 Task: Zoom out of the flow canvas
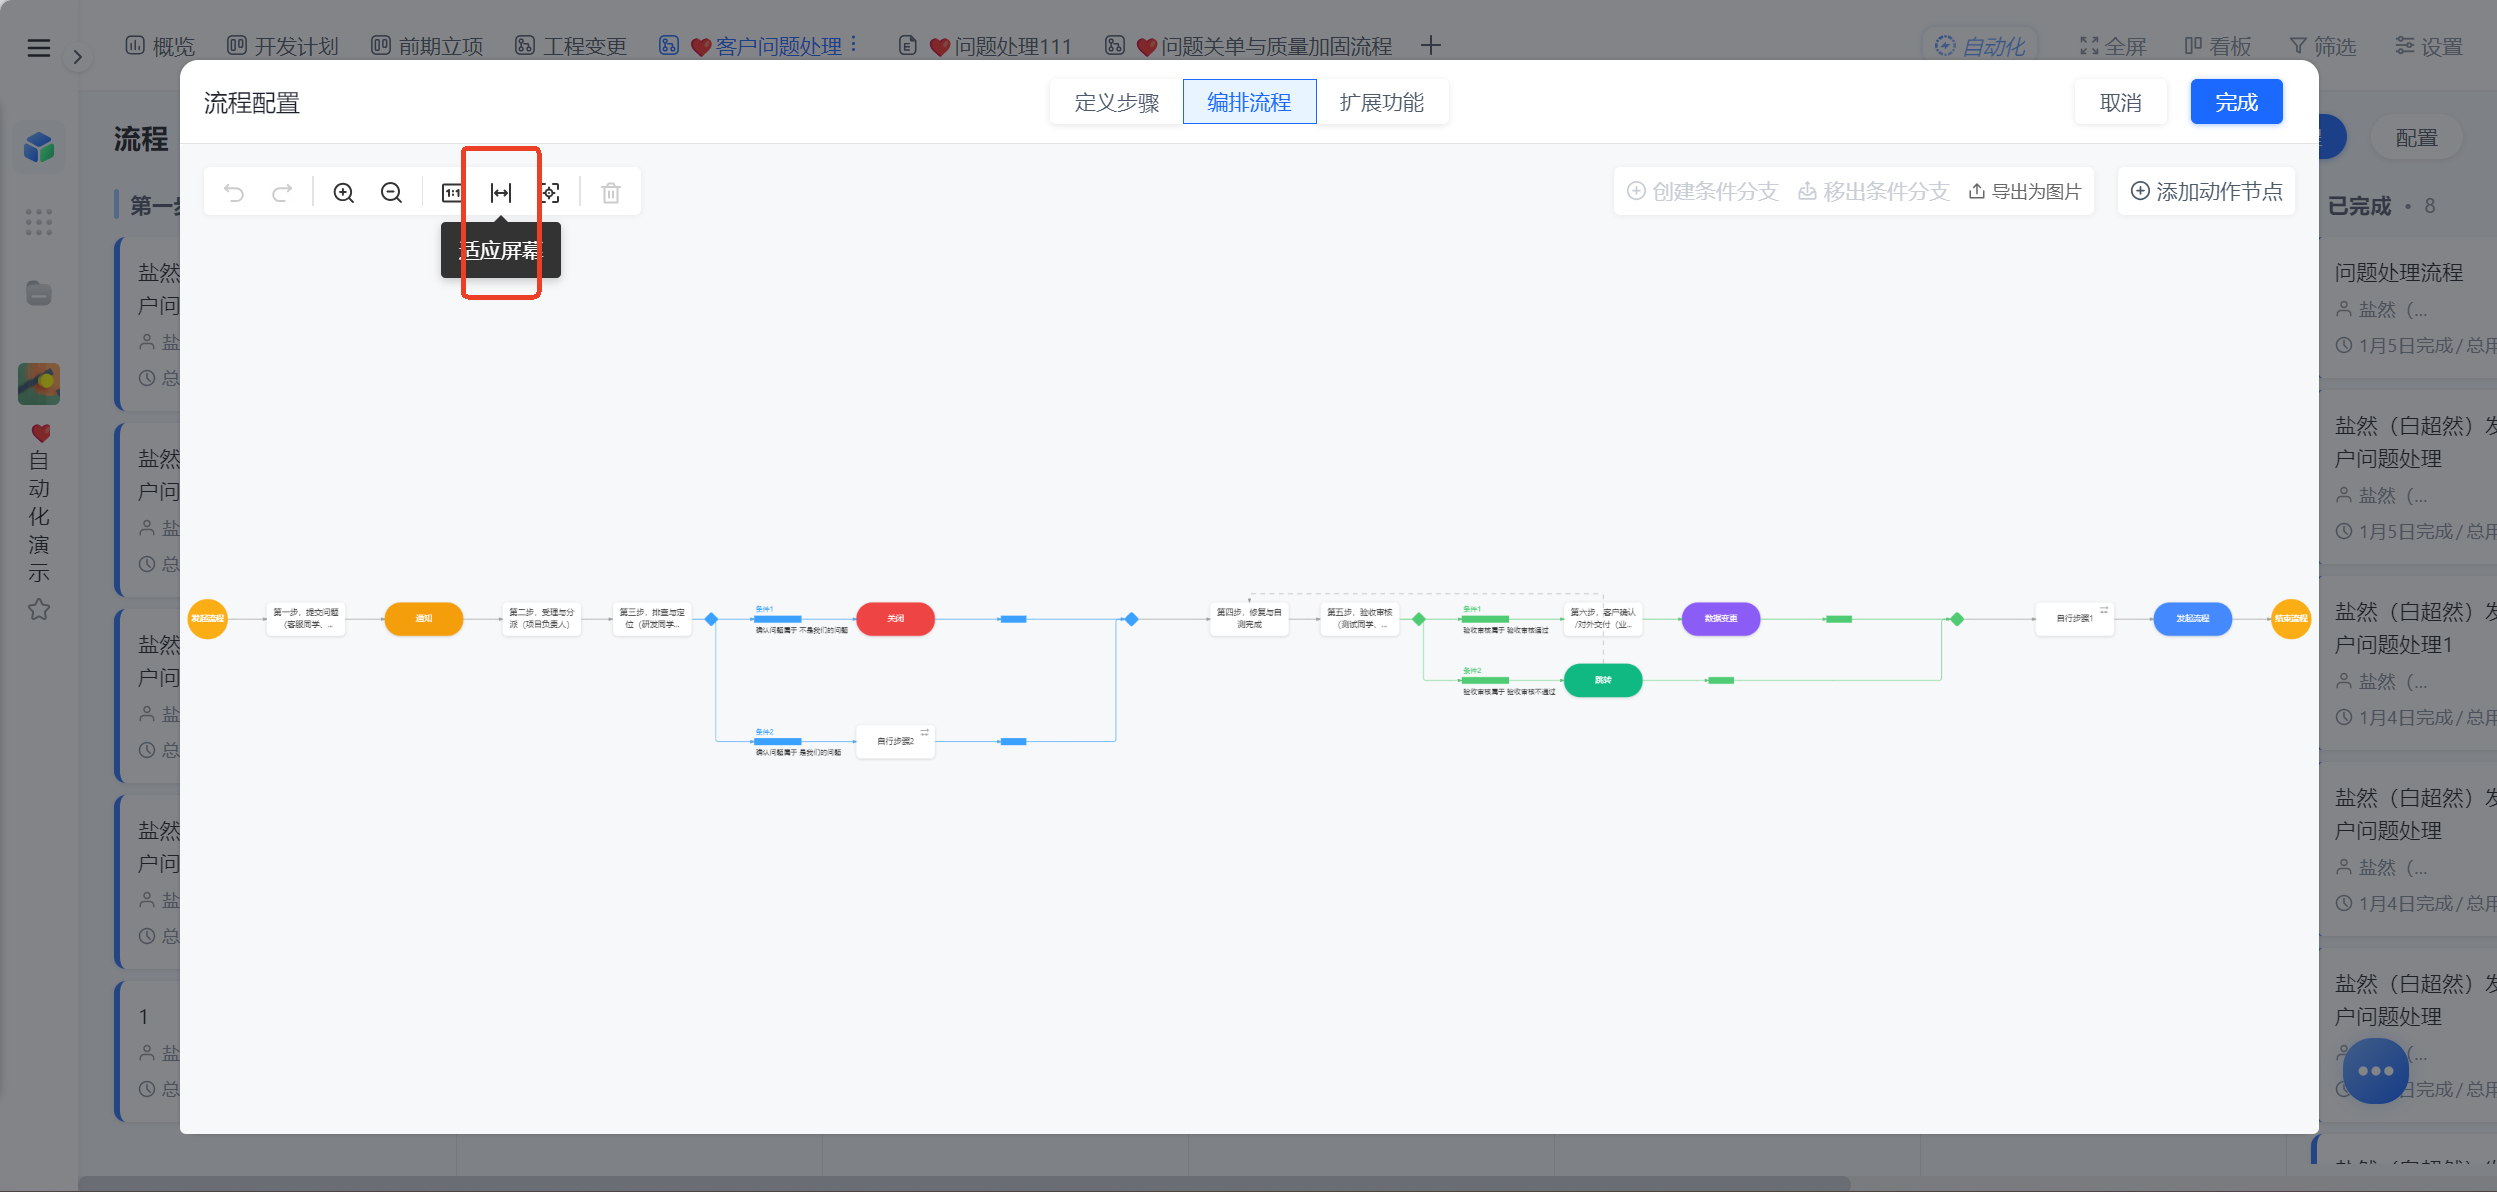click(391, 193)
